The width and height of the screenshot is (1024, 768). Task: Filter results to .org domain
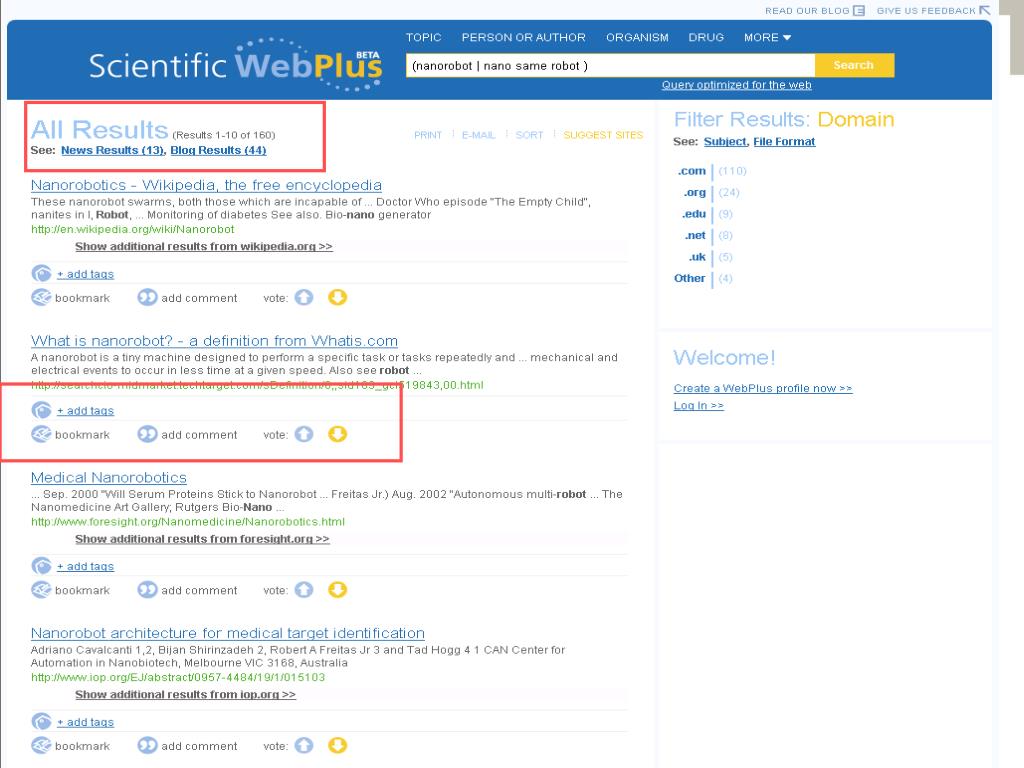[695, 193]
